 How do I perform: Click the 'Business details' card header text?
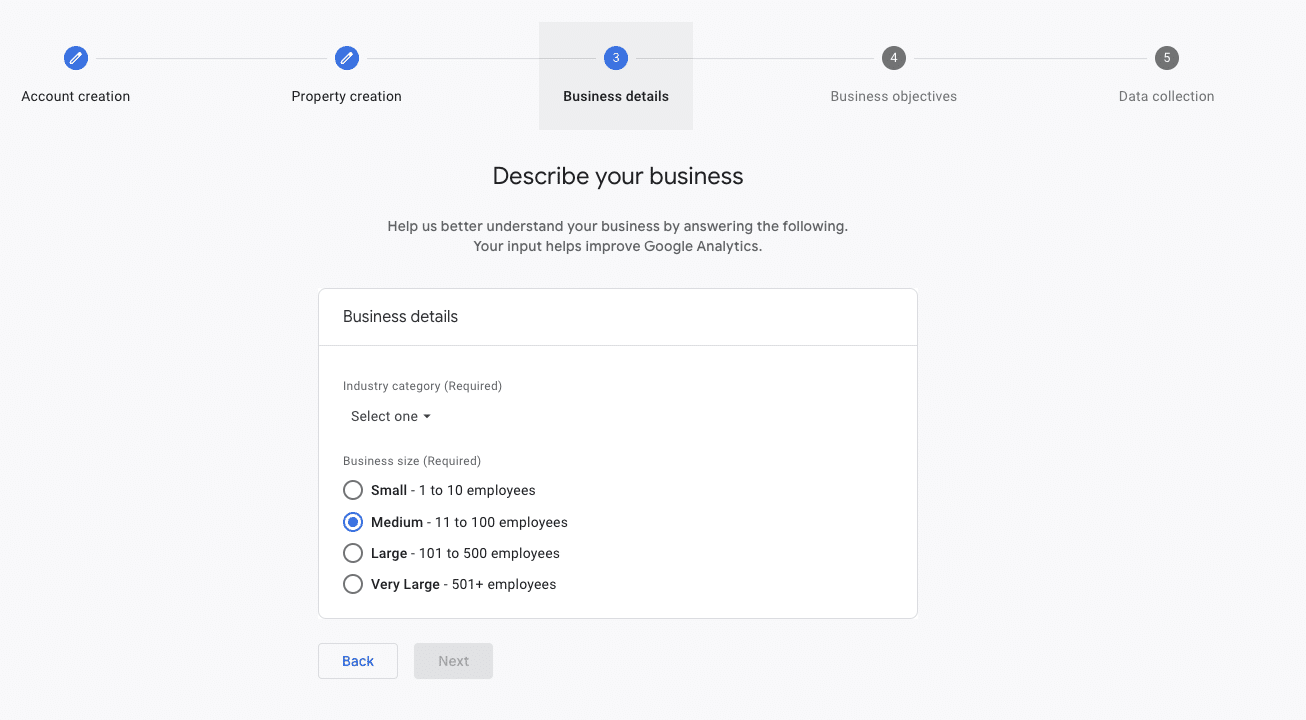pyautogui.click(x=400, y=317)
